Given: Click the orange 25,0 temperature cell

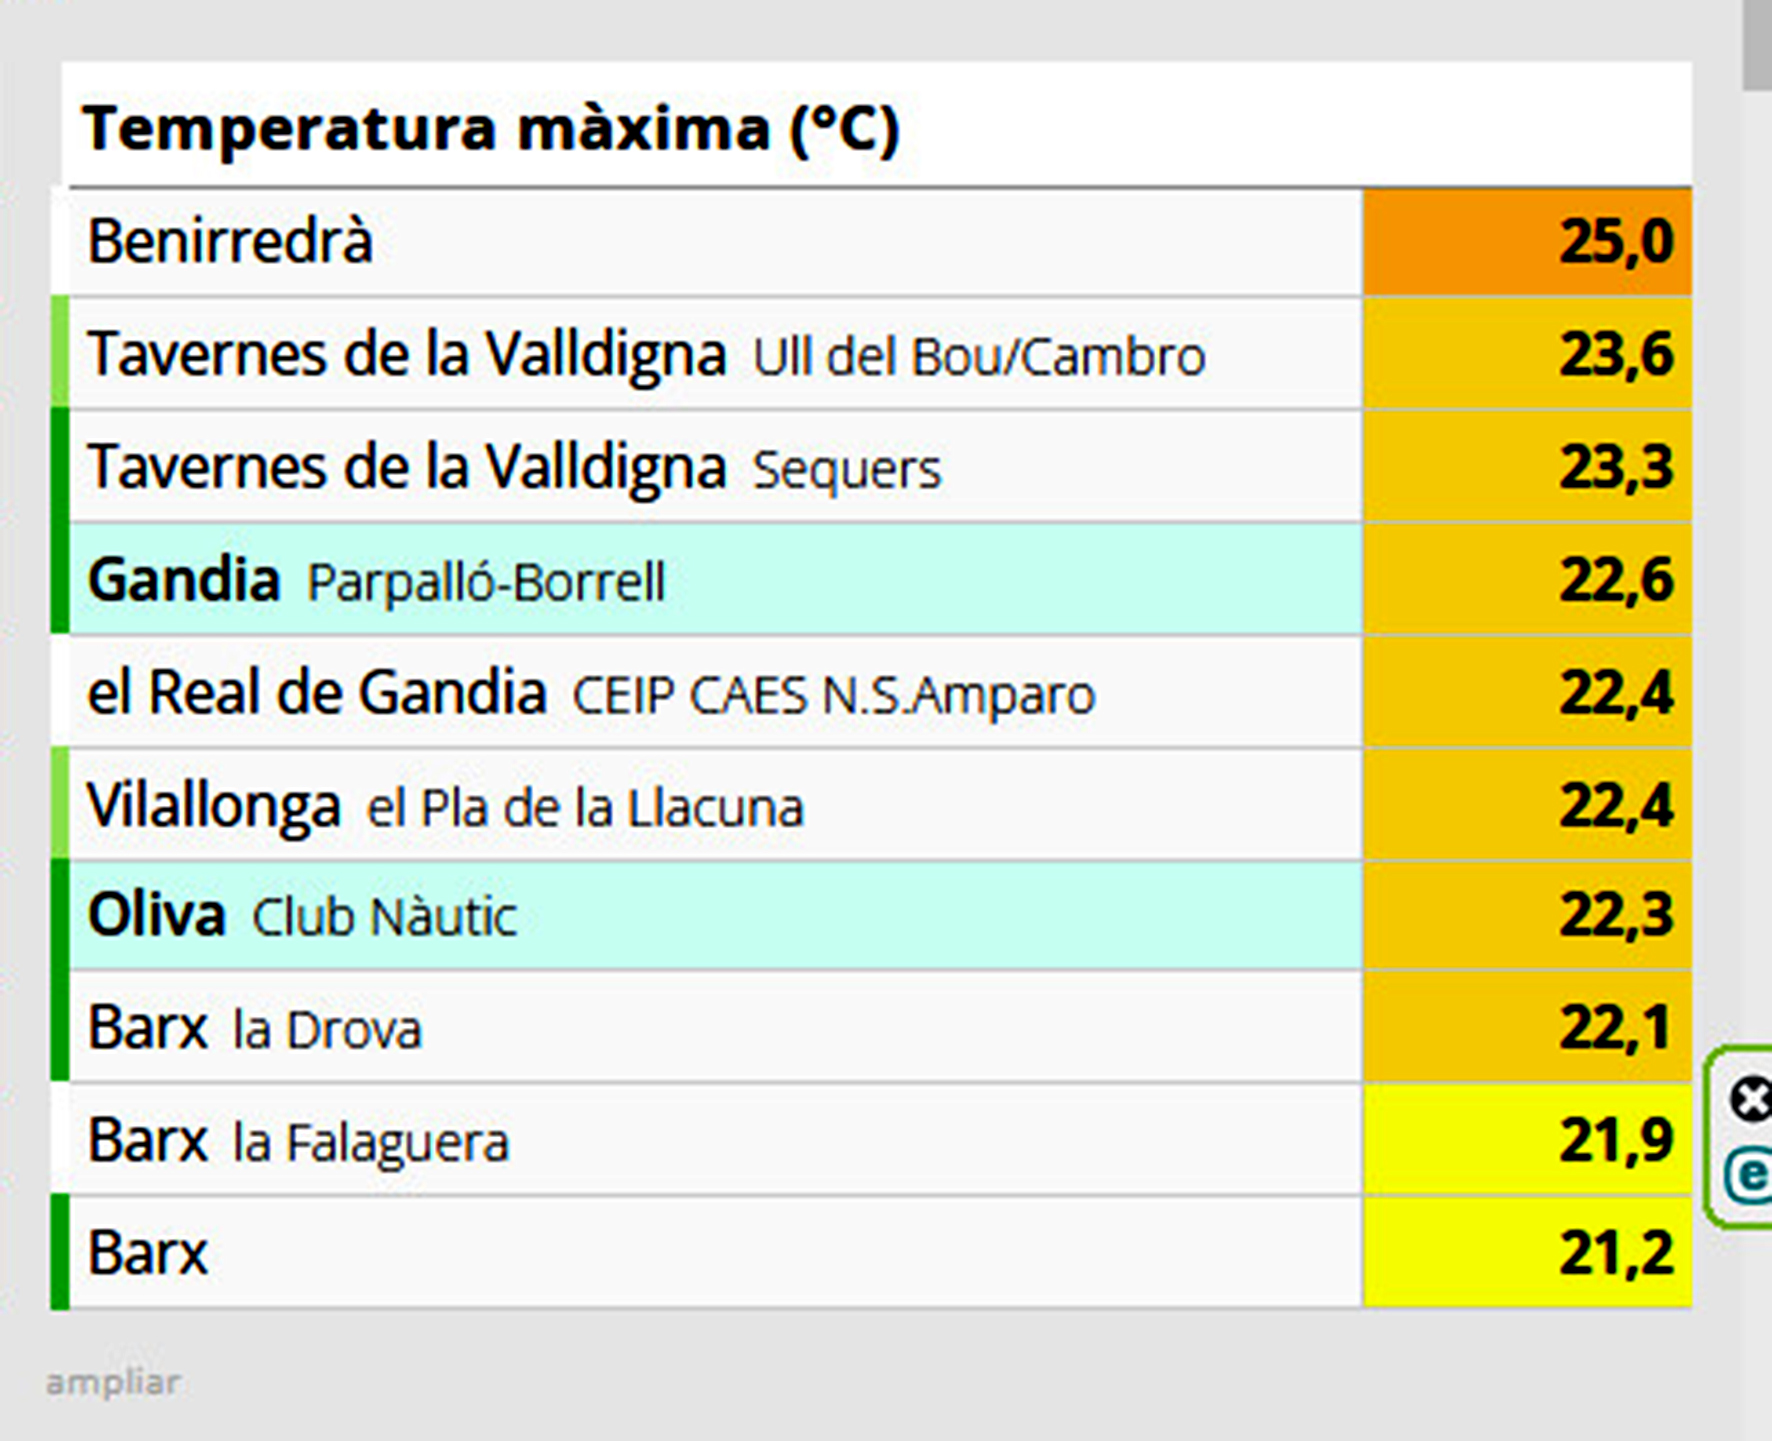Looking at the screenshot, I should pyautogui.click(x=1527, y=241).
